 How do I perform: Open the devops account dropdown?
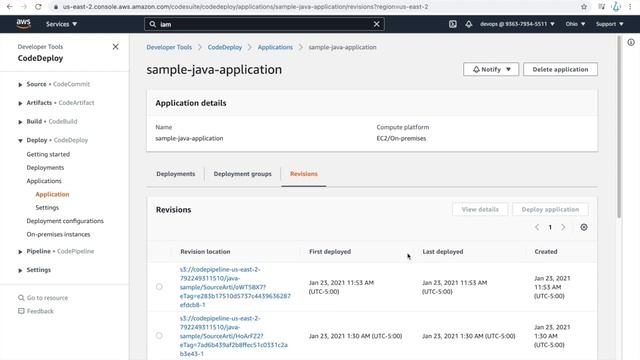pos(517,24)
